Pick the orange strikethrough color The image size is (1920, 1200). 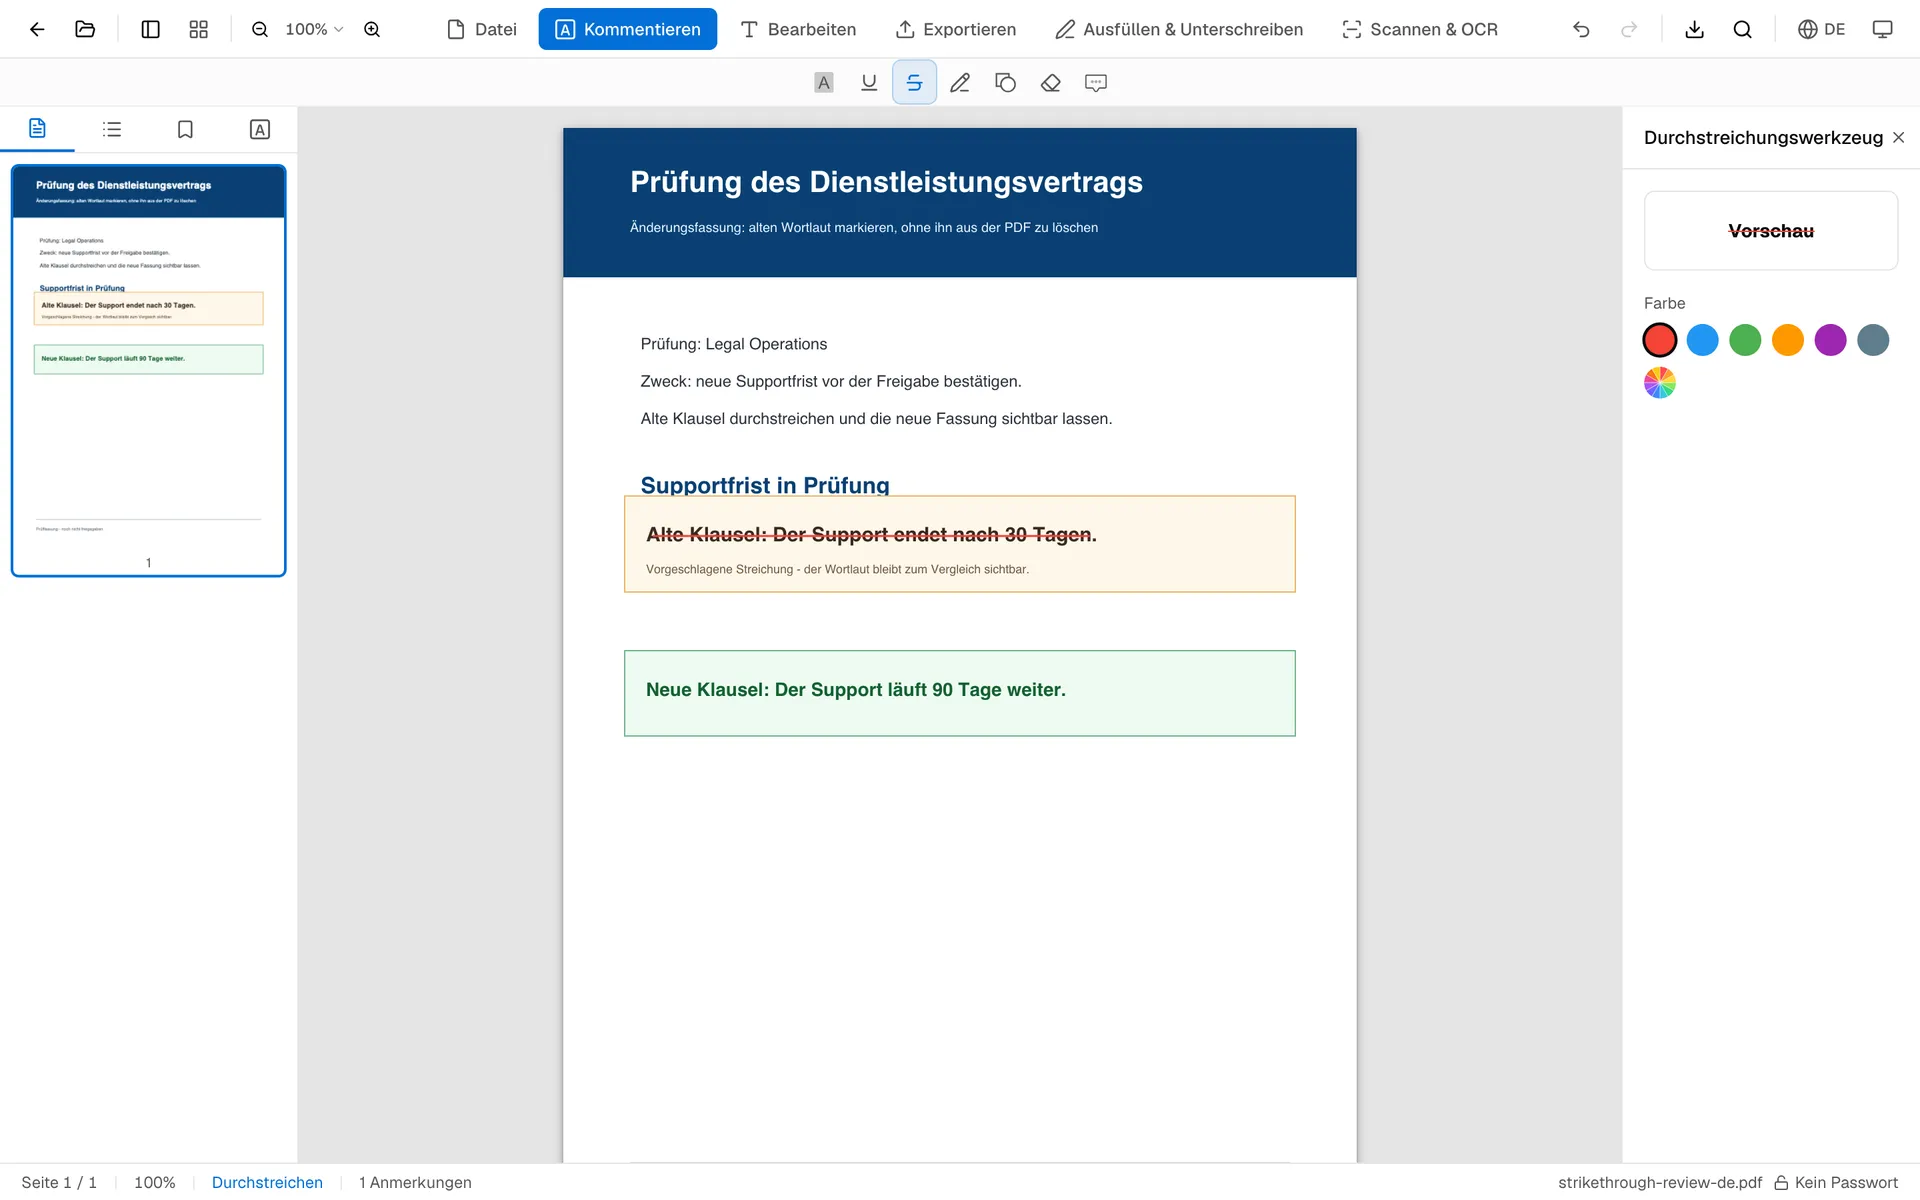click(x=1788, y=340)
